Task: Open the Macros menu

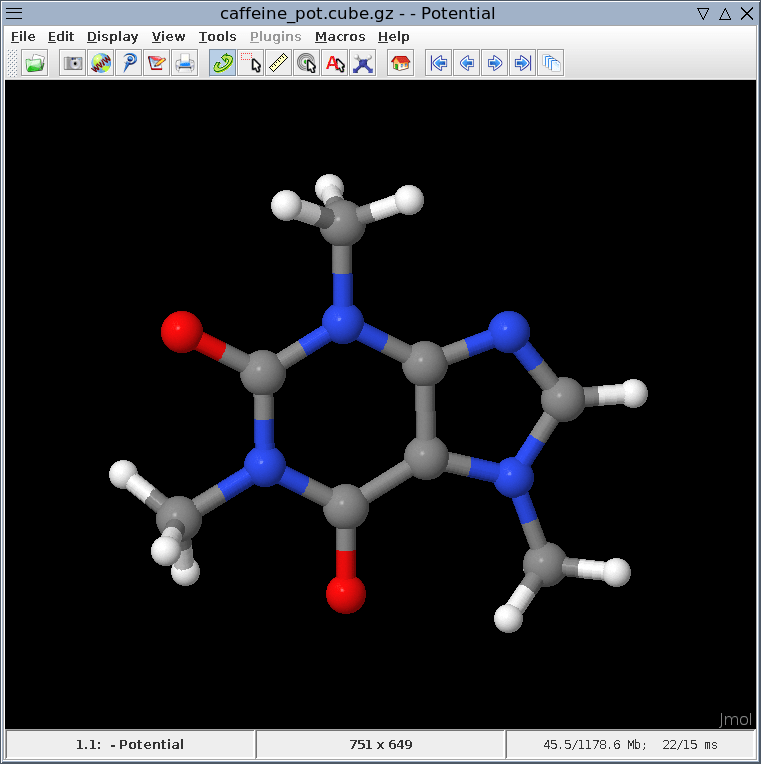Action: (x=340, y=37)
